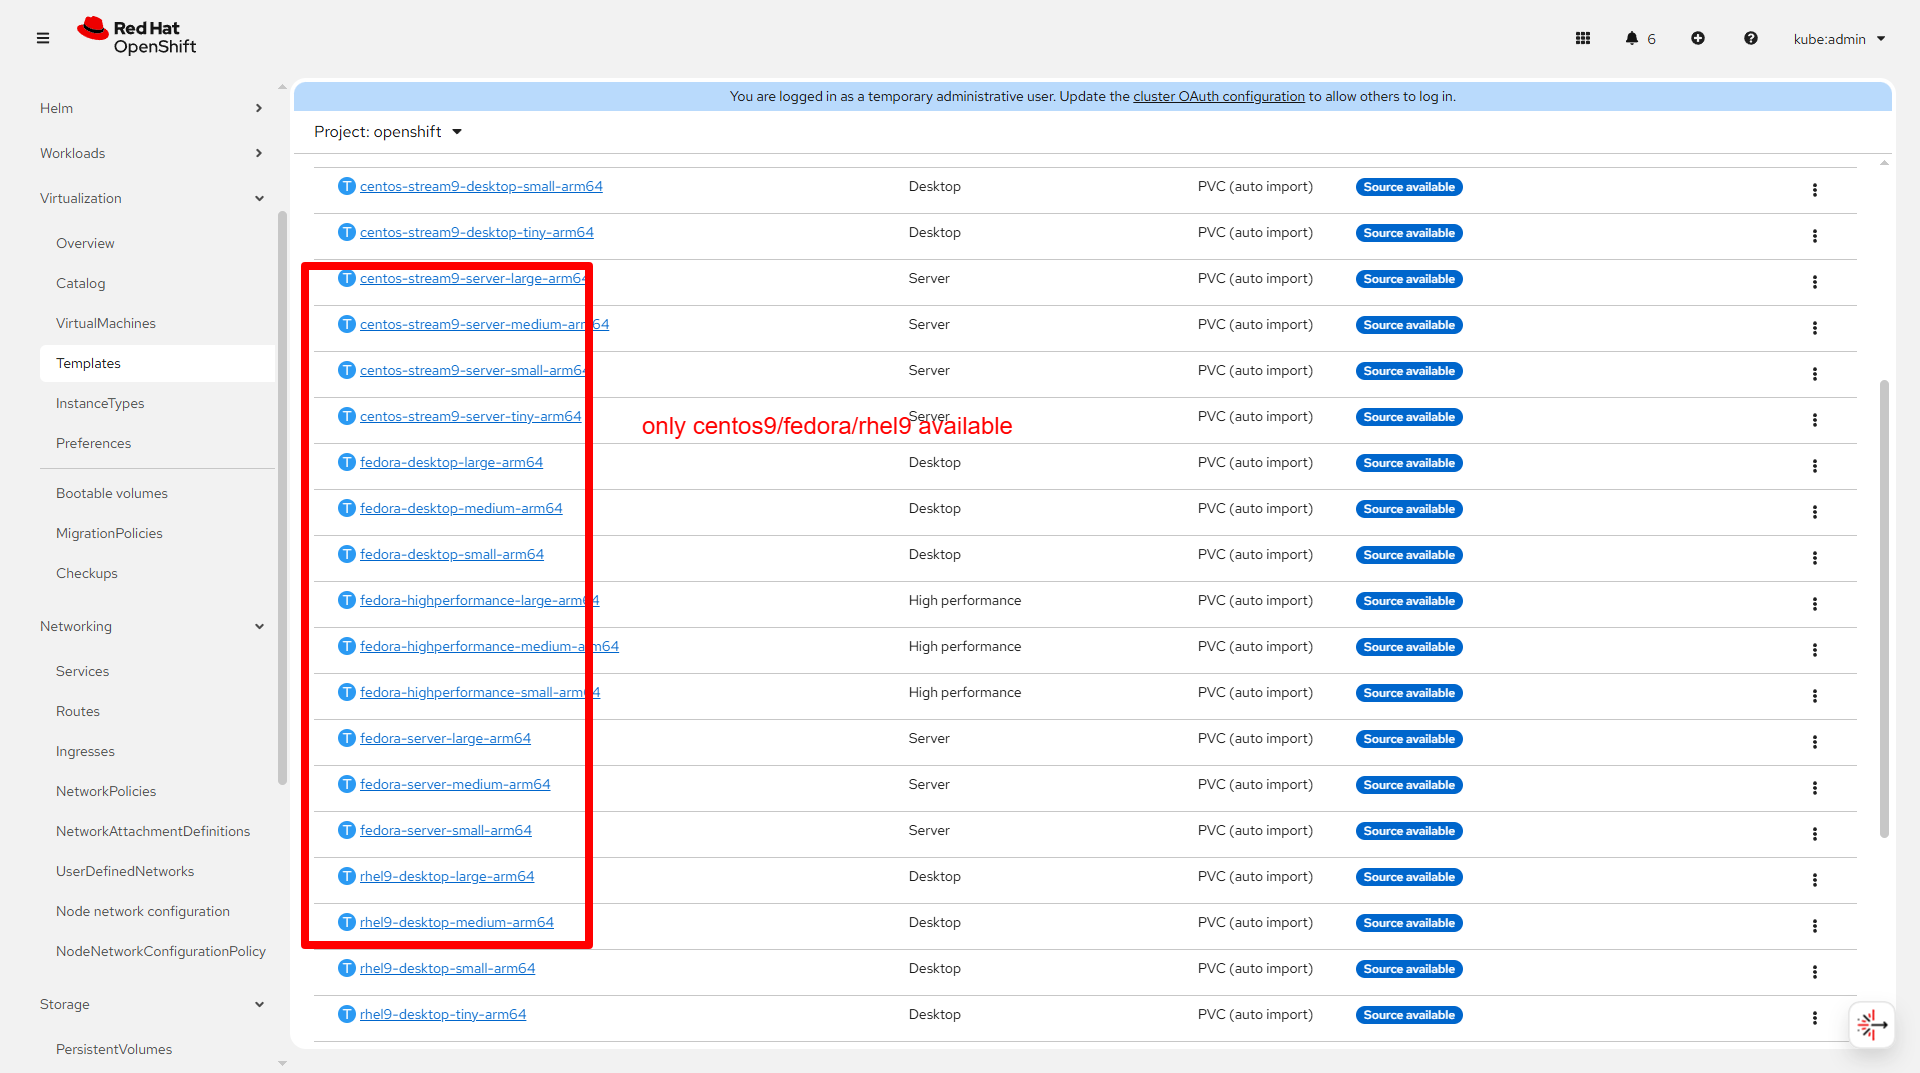
Task: Click the sidebar navigation scrollbar
Action: point(282,497)
